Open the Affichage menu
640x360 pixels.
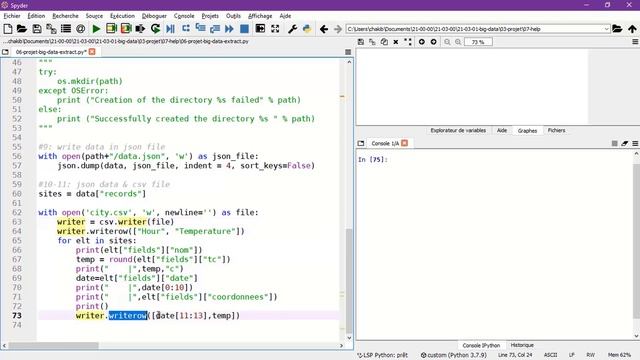(260, 16)
